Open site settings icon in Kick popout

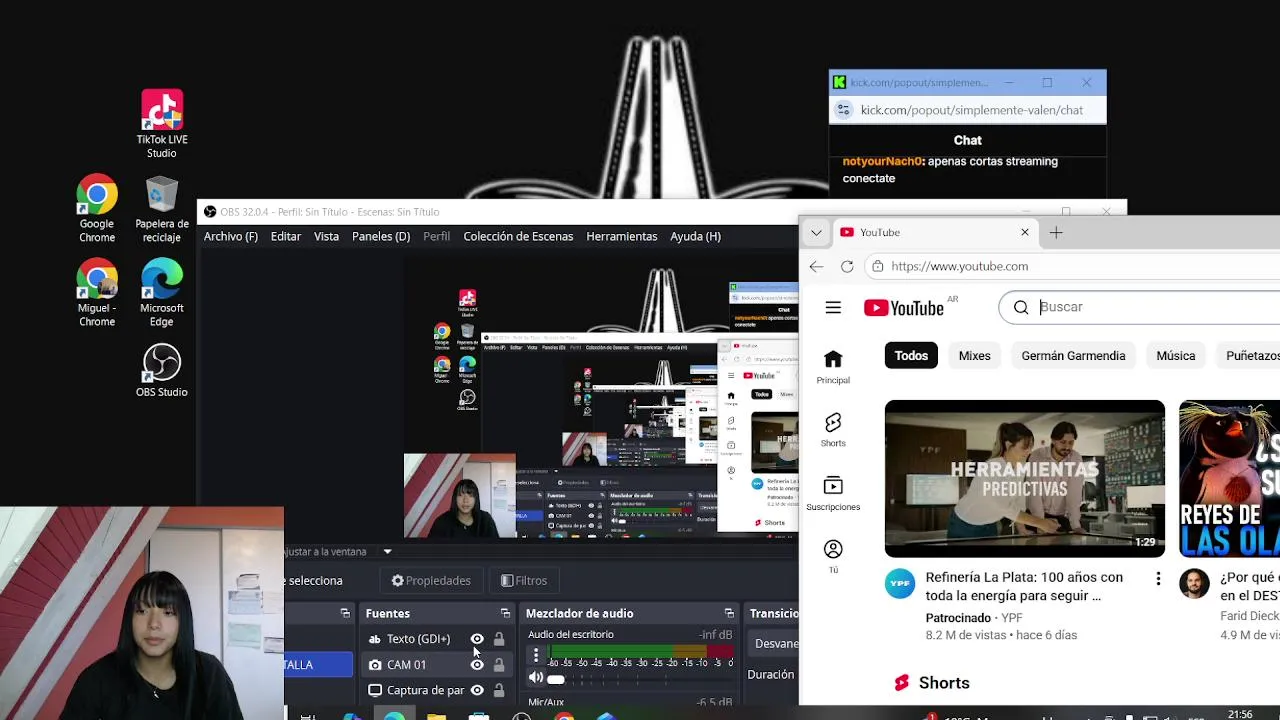(843, 110)
